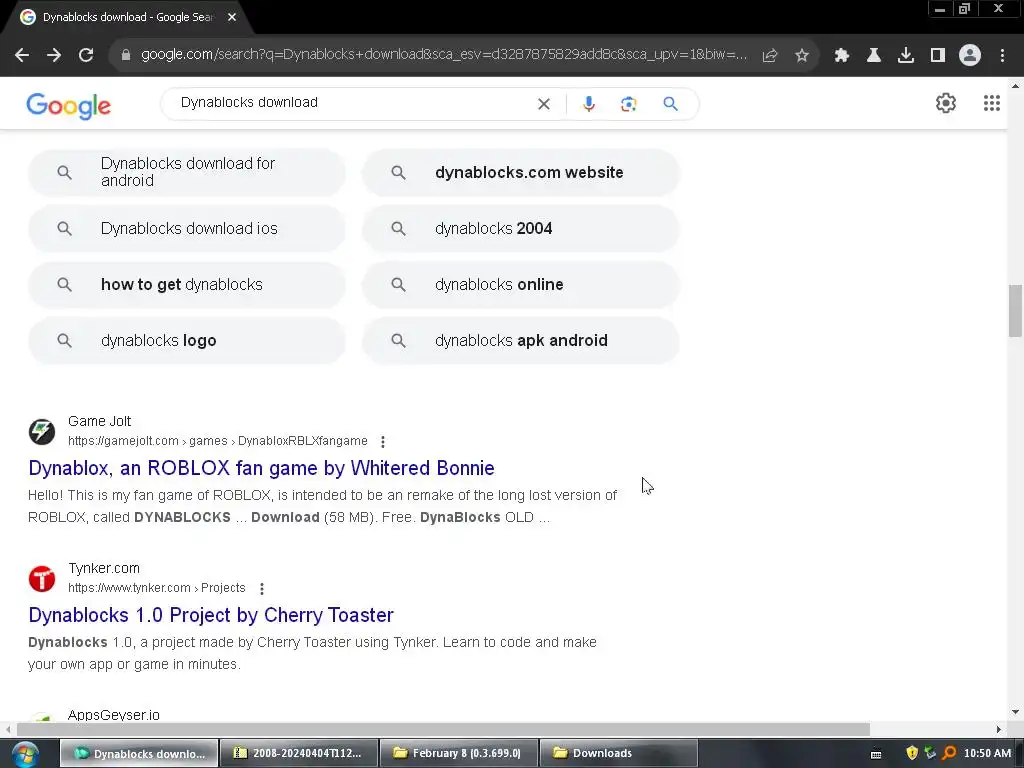The width and height of the screenshot is (1024, 768).
Task: Open the Extensions puzzle icon
Action: [842, 56]
